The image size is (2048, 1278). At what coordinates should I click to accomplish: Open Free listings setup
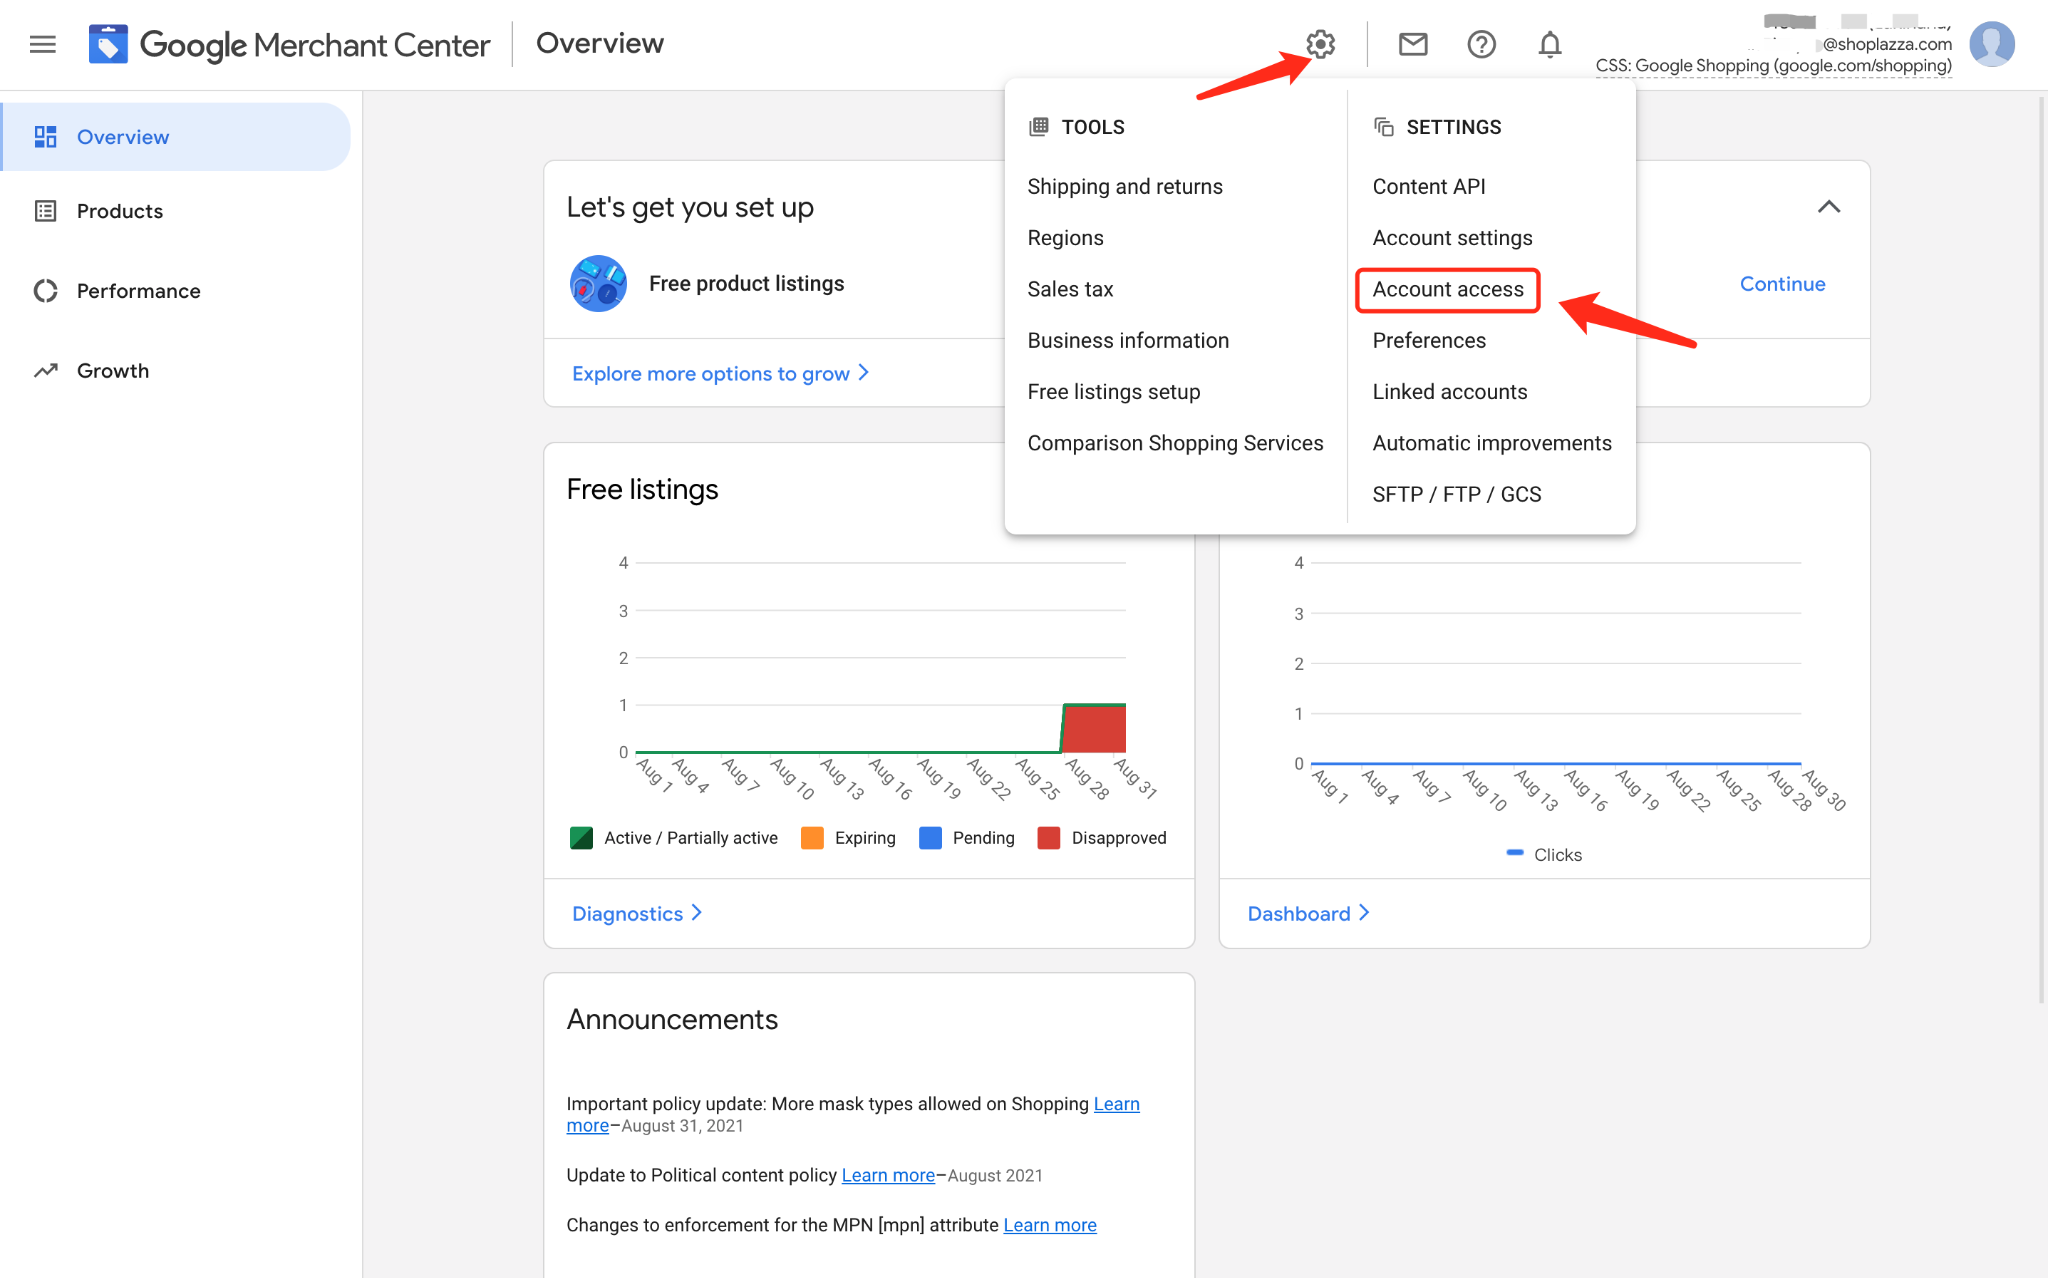coord(1114,392)
